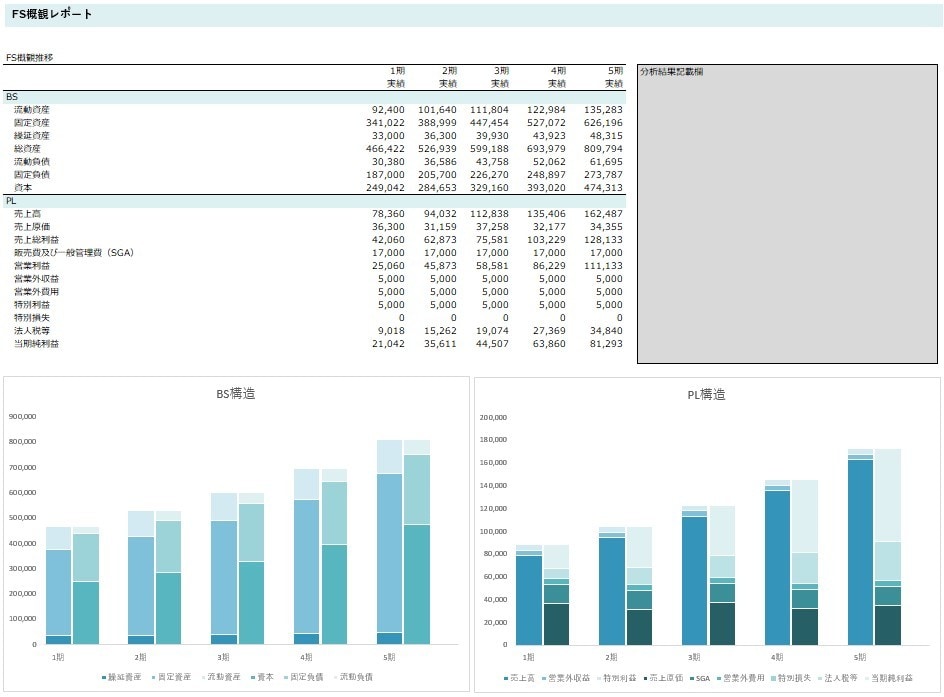Click the 売上高 legend entry in PL chart
Image resolution: width=944 pixels, height=697 pixels.
point(519,678)
